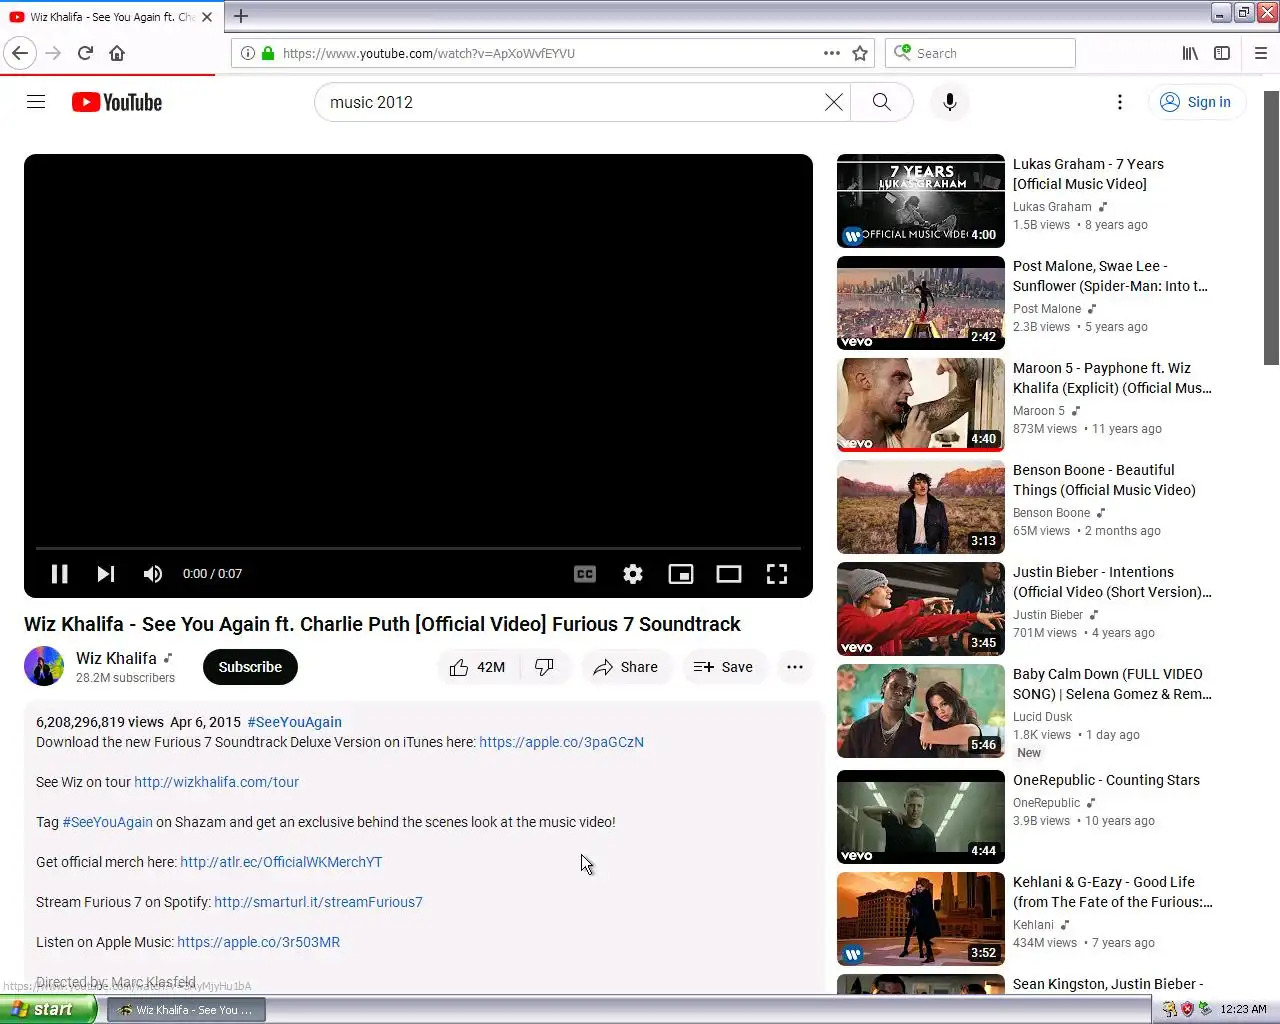
Task: Go to YouTube home via logo
Action: (x=117, y=102)
